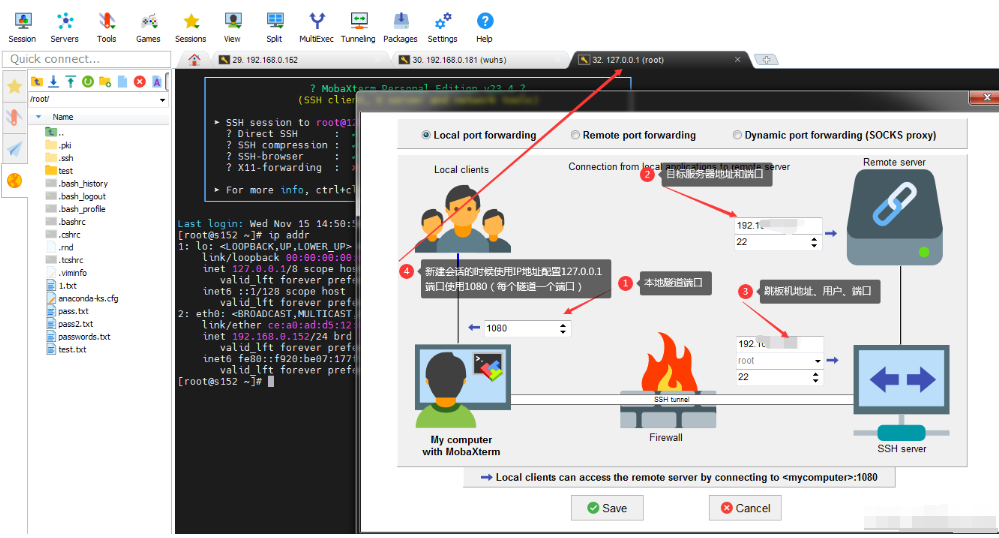Image resolution: width=999 pixels, height=538 pixels.
Task: Open the Session toolbar icon
Action: [23, 27]
